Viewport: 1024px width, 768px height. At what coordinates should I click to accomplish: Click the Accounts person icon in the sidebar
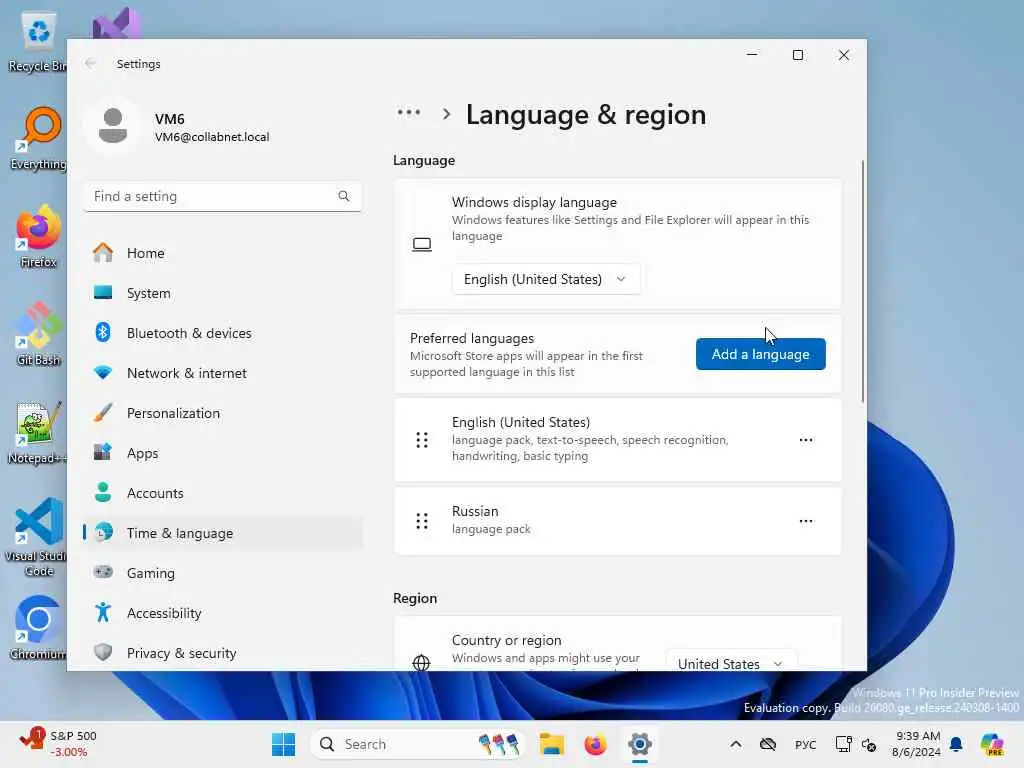point(103,492)
